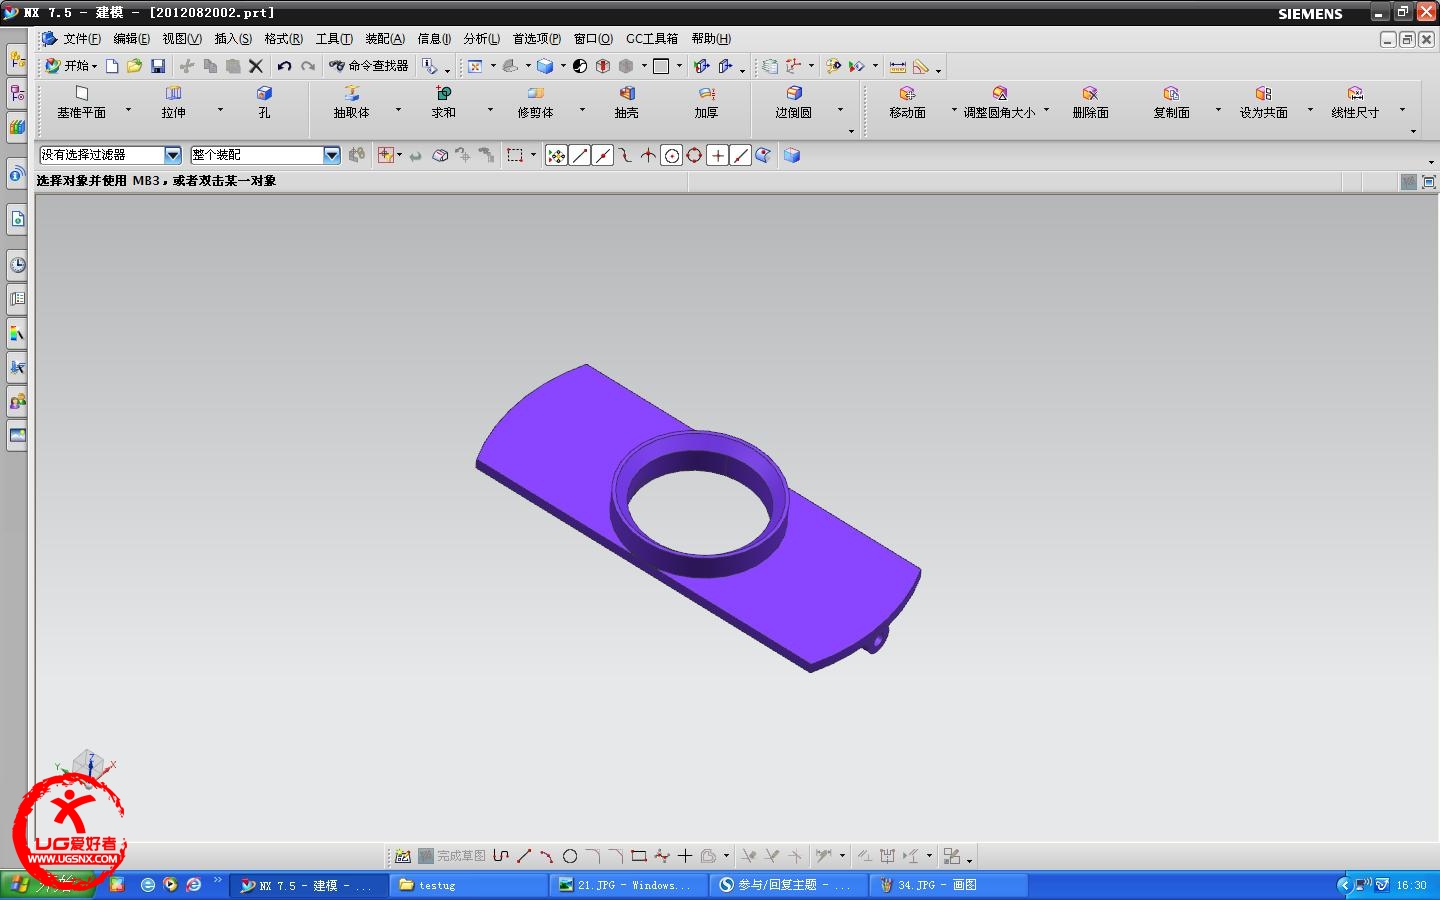Click the sketch Profile tool icon
Viewport: 1440px width, 900px height.
point(501,856)
